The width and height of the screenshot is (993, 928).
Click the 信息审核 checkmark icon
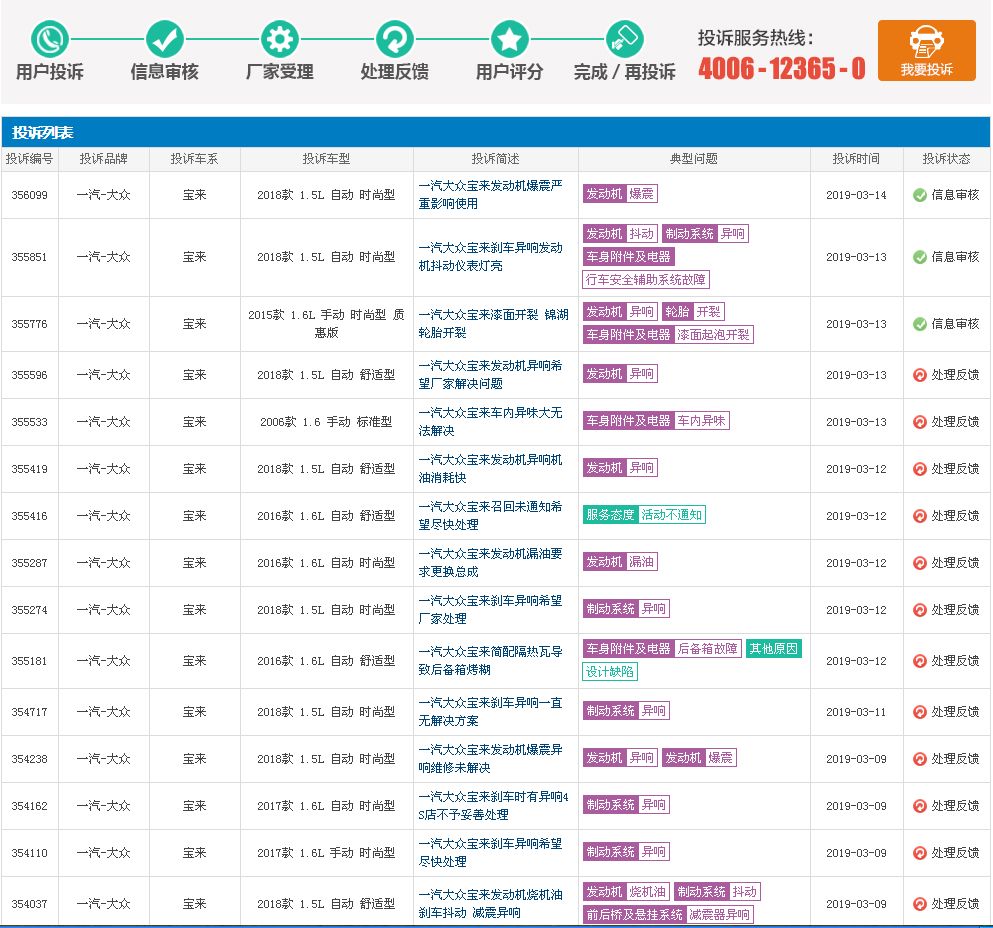pos(164,39)
